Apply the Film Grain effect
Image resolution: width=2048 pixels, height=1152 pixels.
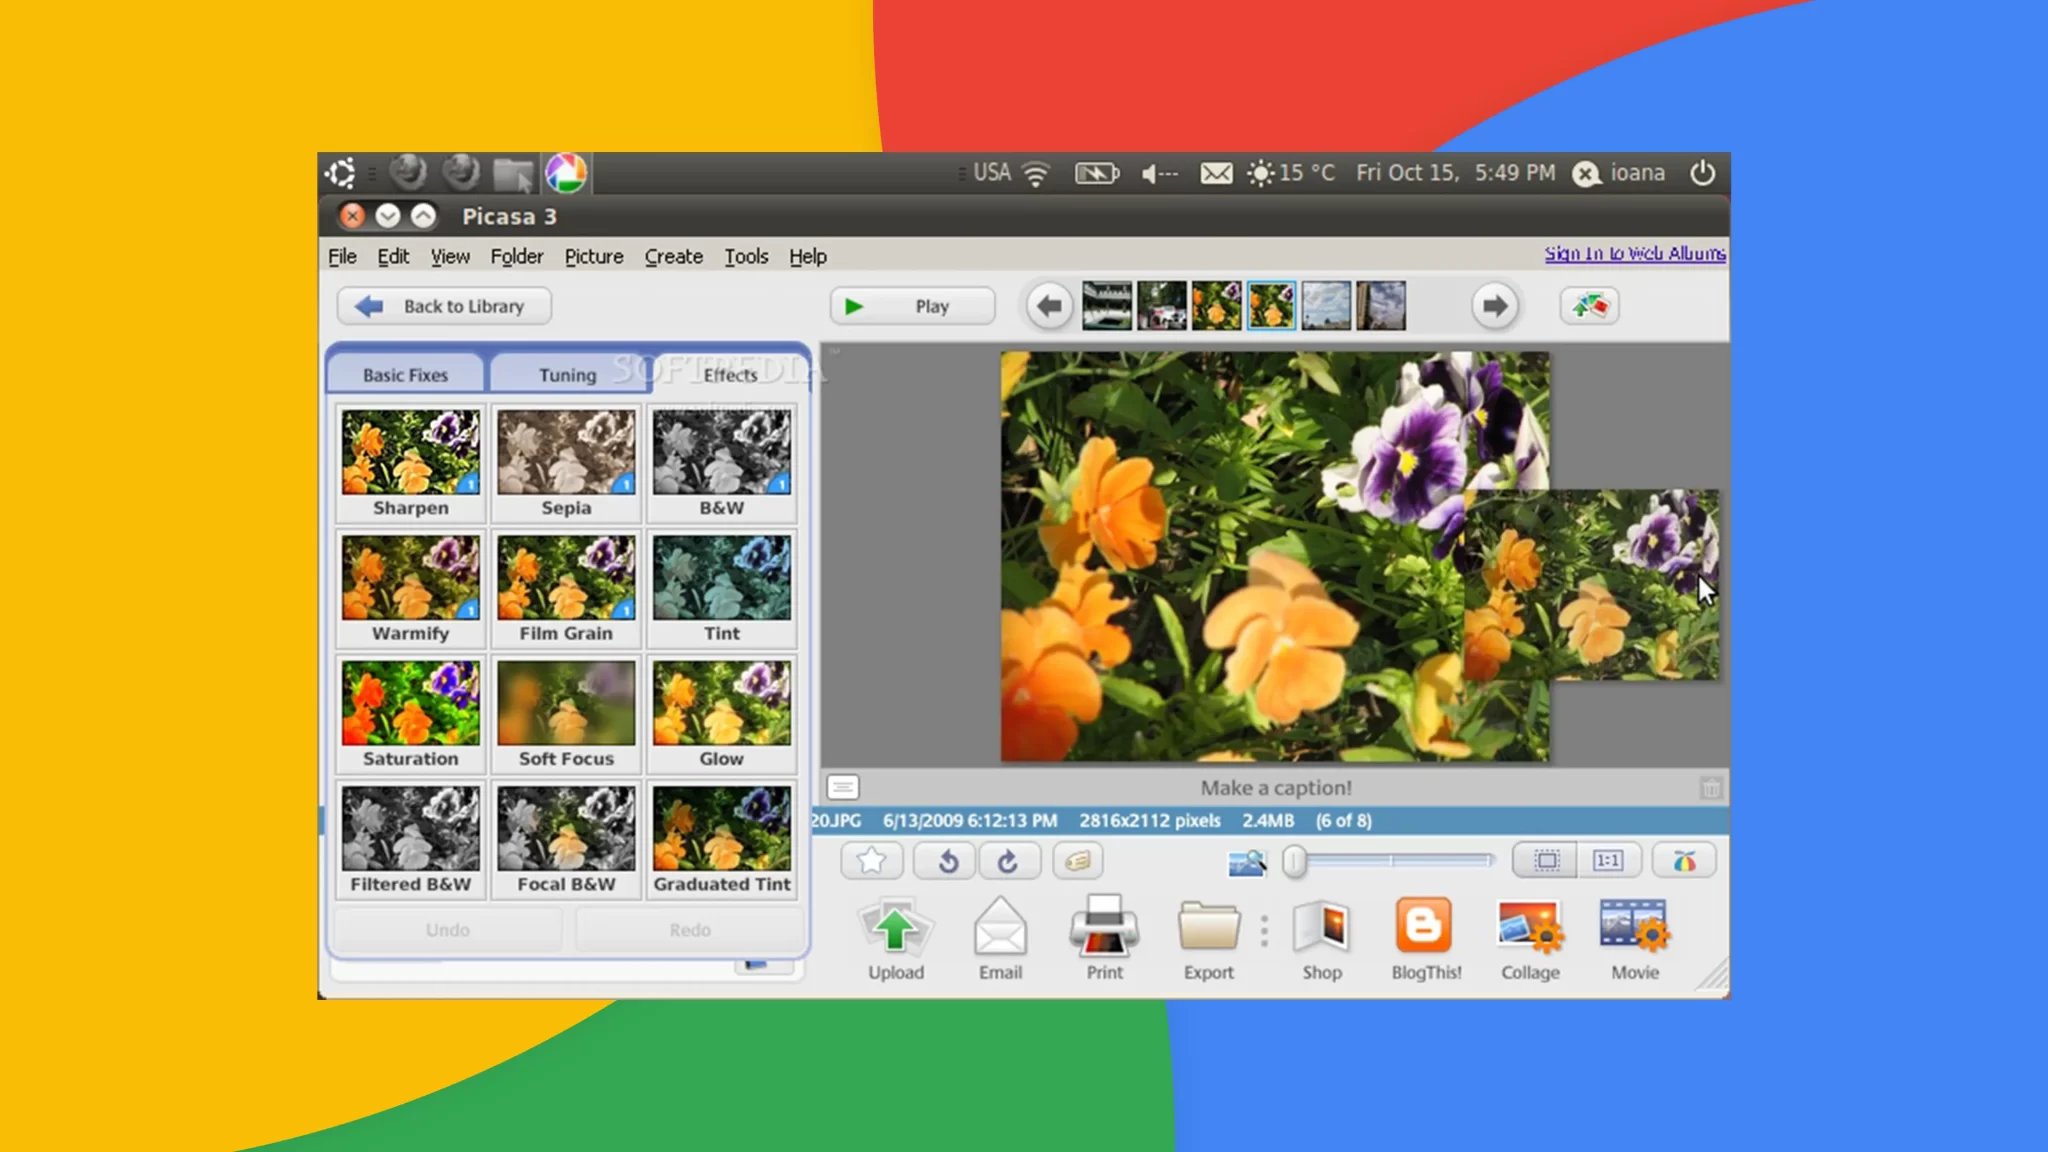tap(566, 589)
